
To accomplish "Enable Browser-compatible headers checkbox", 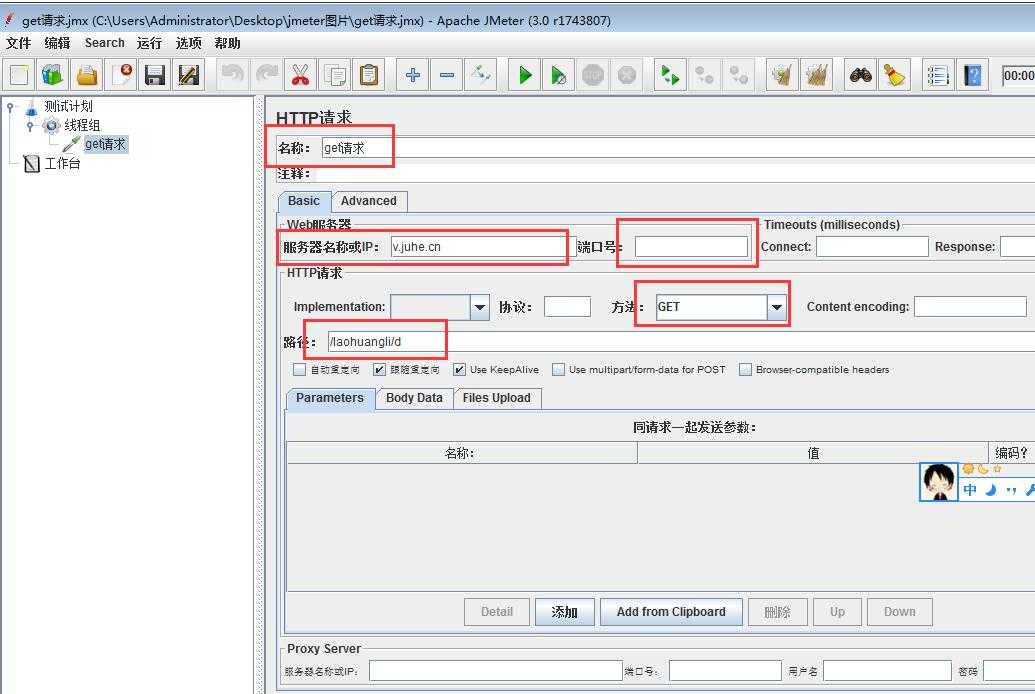I will [x=745, y=370].
